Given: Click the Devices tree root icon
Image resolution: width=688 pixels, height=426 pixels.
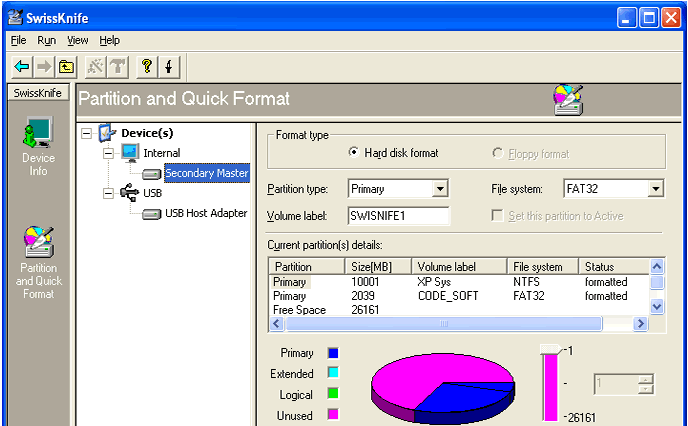Looking at the screenshot, I should point(107,133).
